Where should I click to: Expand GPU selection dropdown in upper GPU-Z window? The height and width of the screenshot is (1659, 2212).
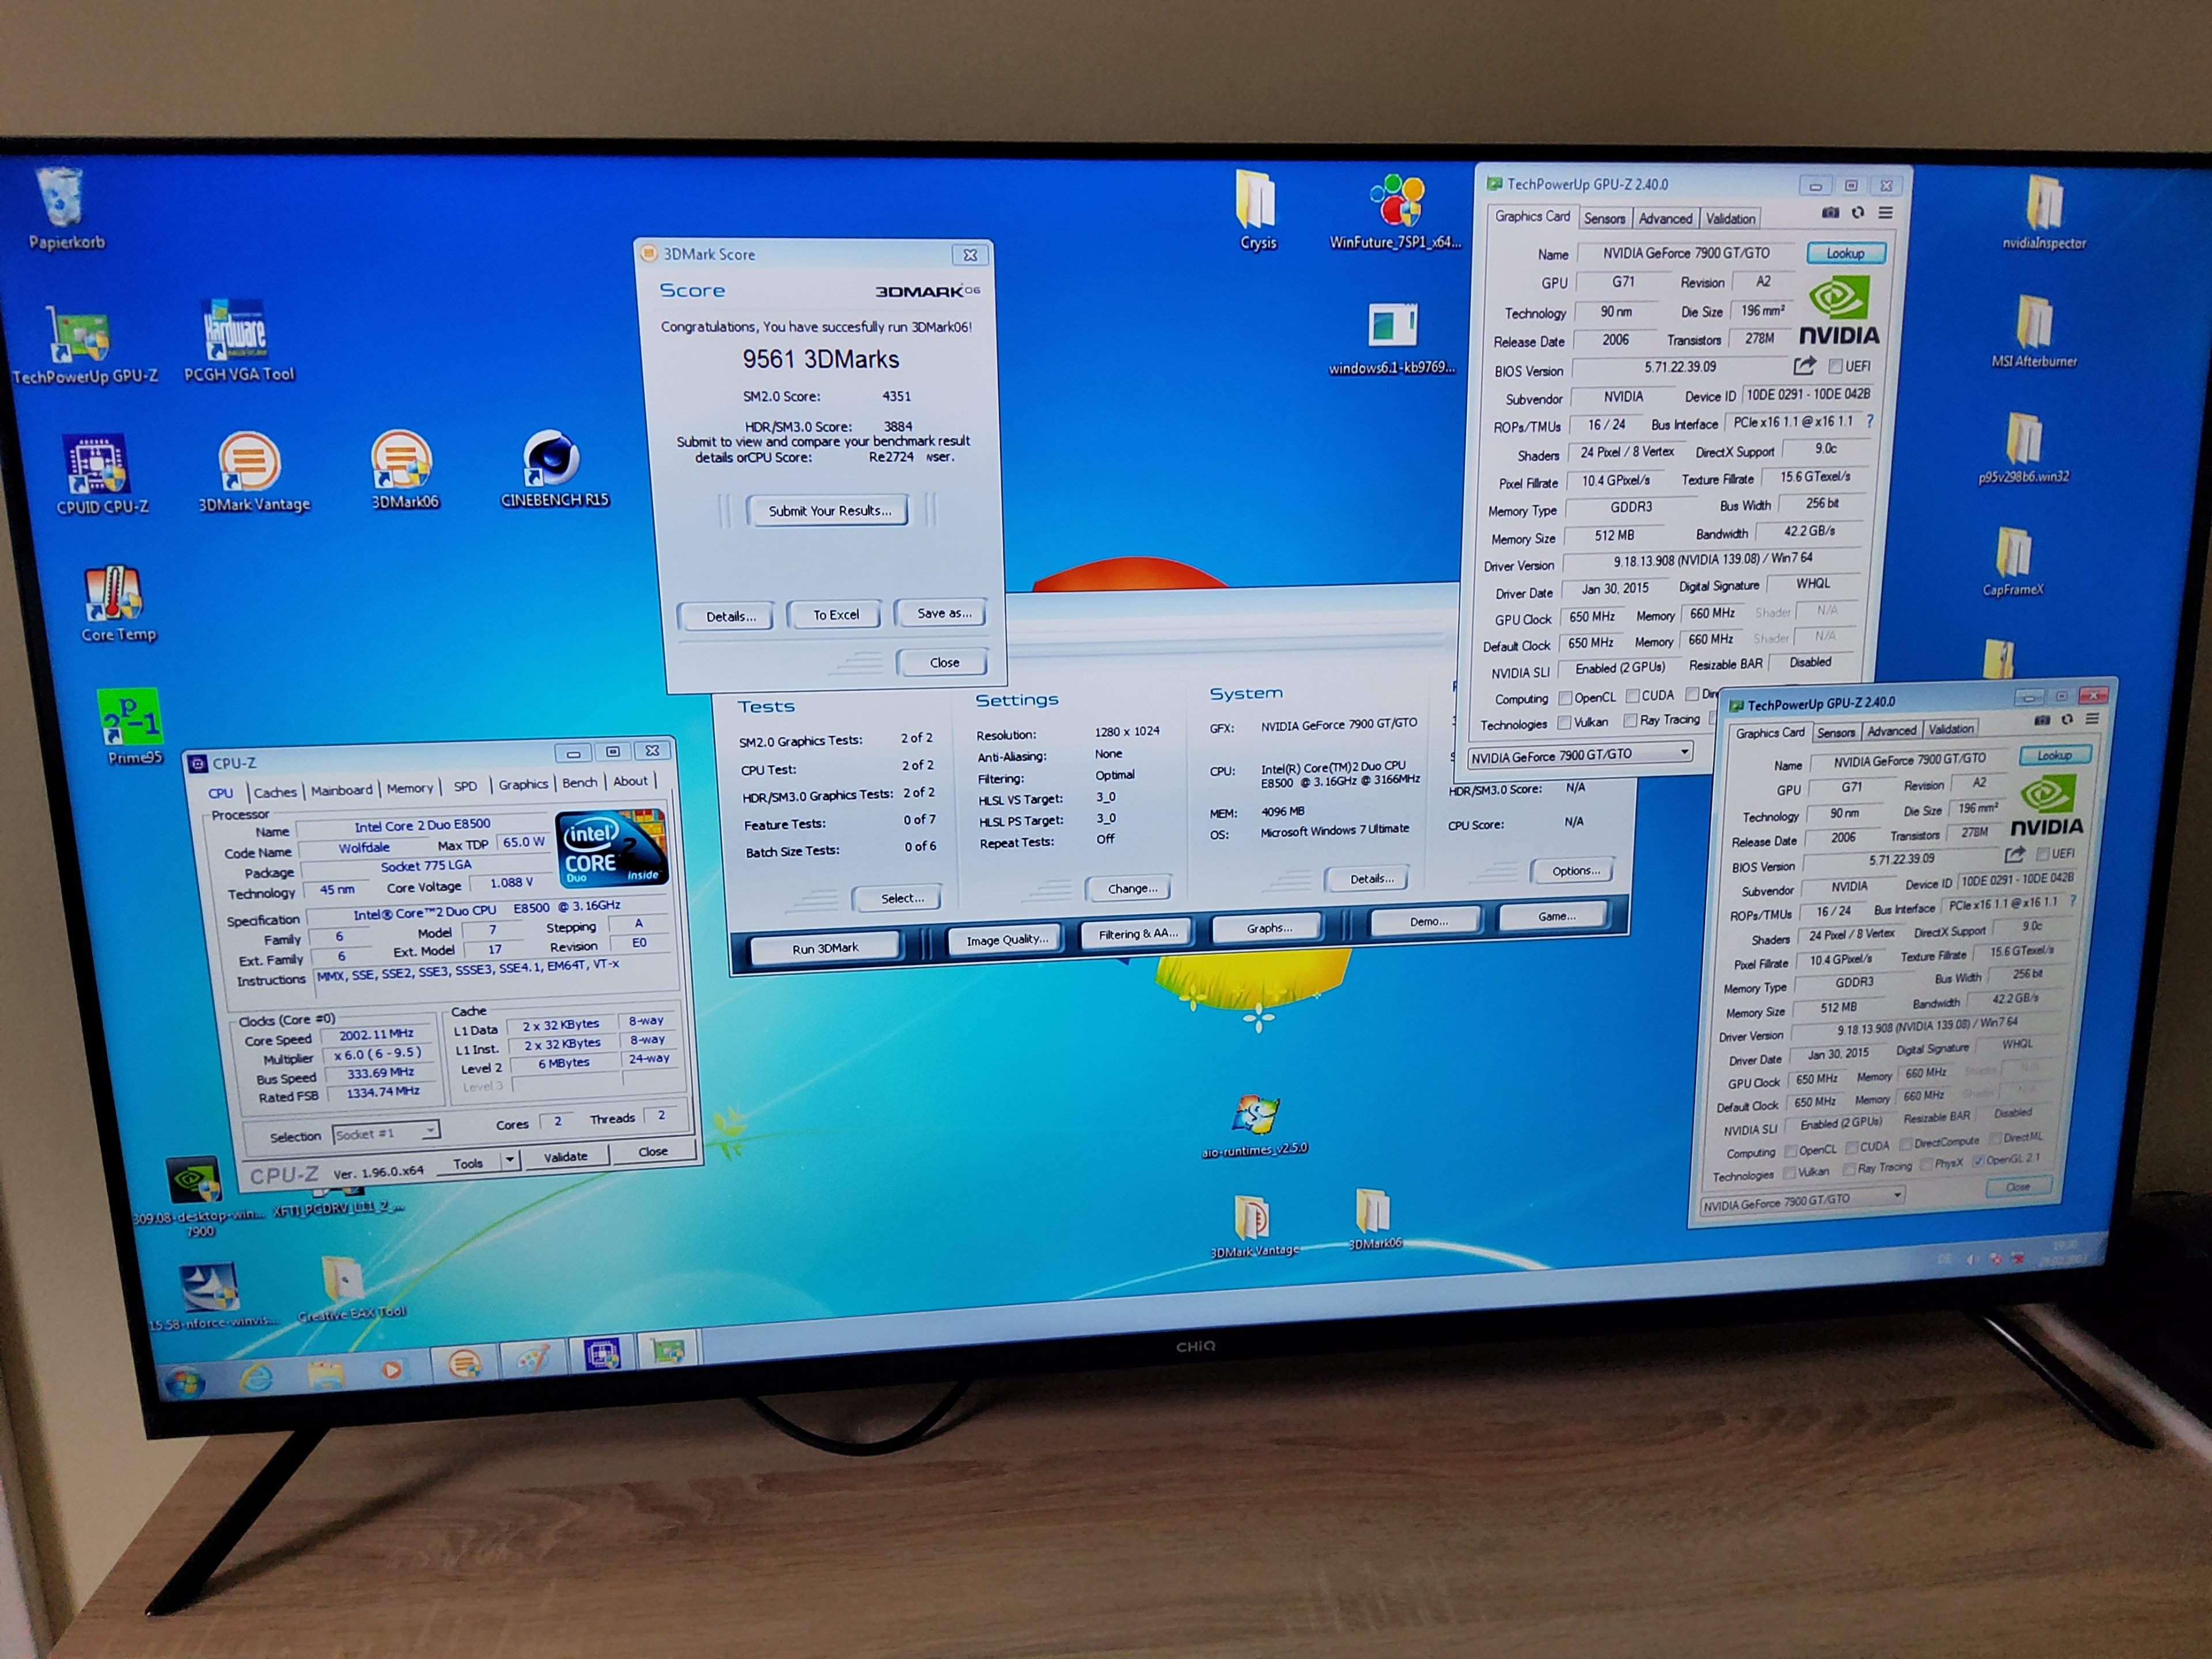(1684, 752)
